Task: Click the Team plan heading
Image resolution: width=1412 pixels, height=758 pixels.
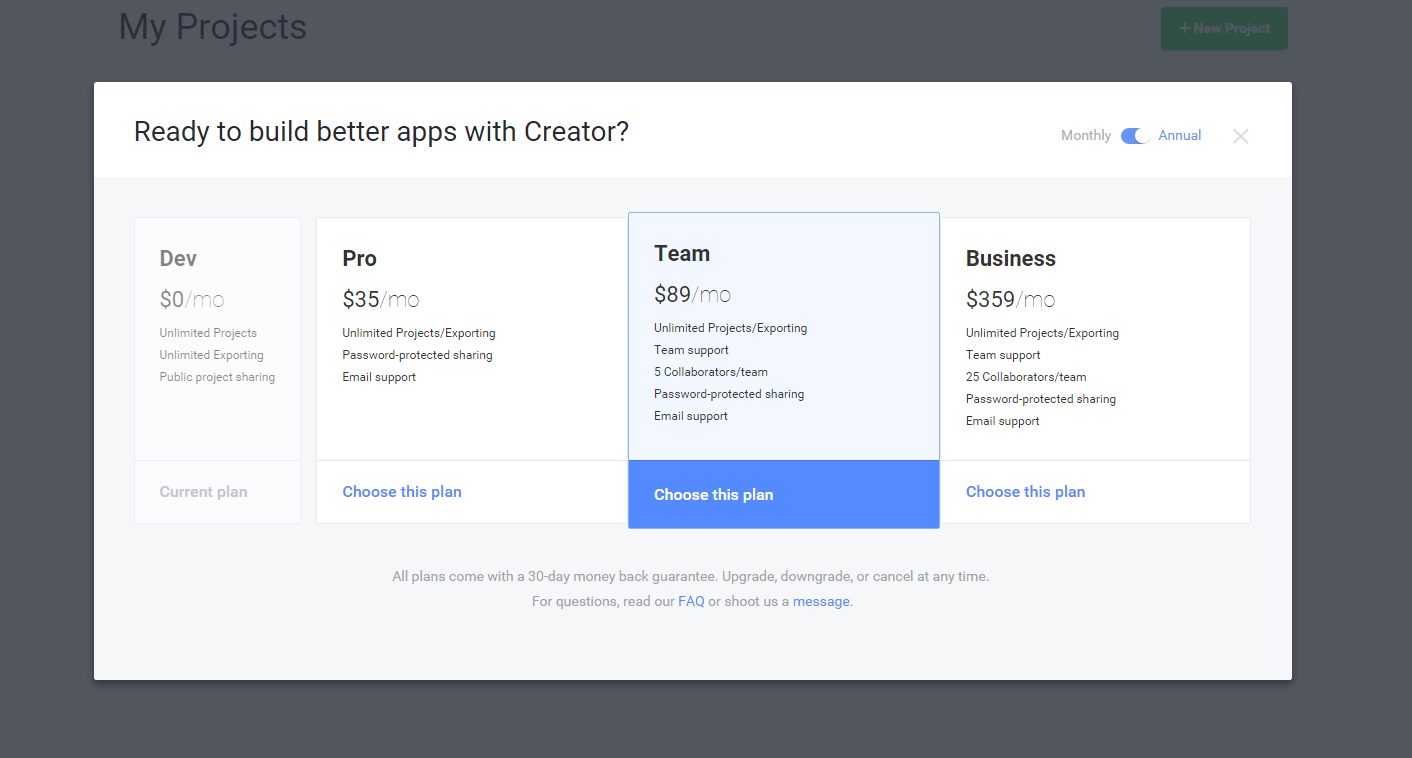Action: [682, 254]
